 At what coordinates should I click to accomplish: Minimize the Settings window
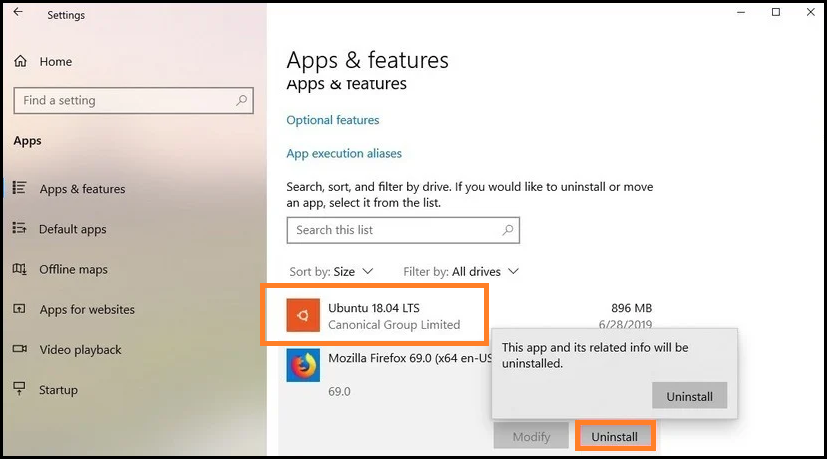(741, 12)
